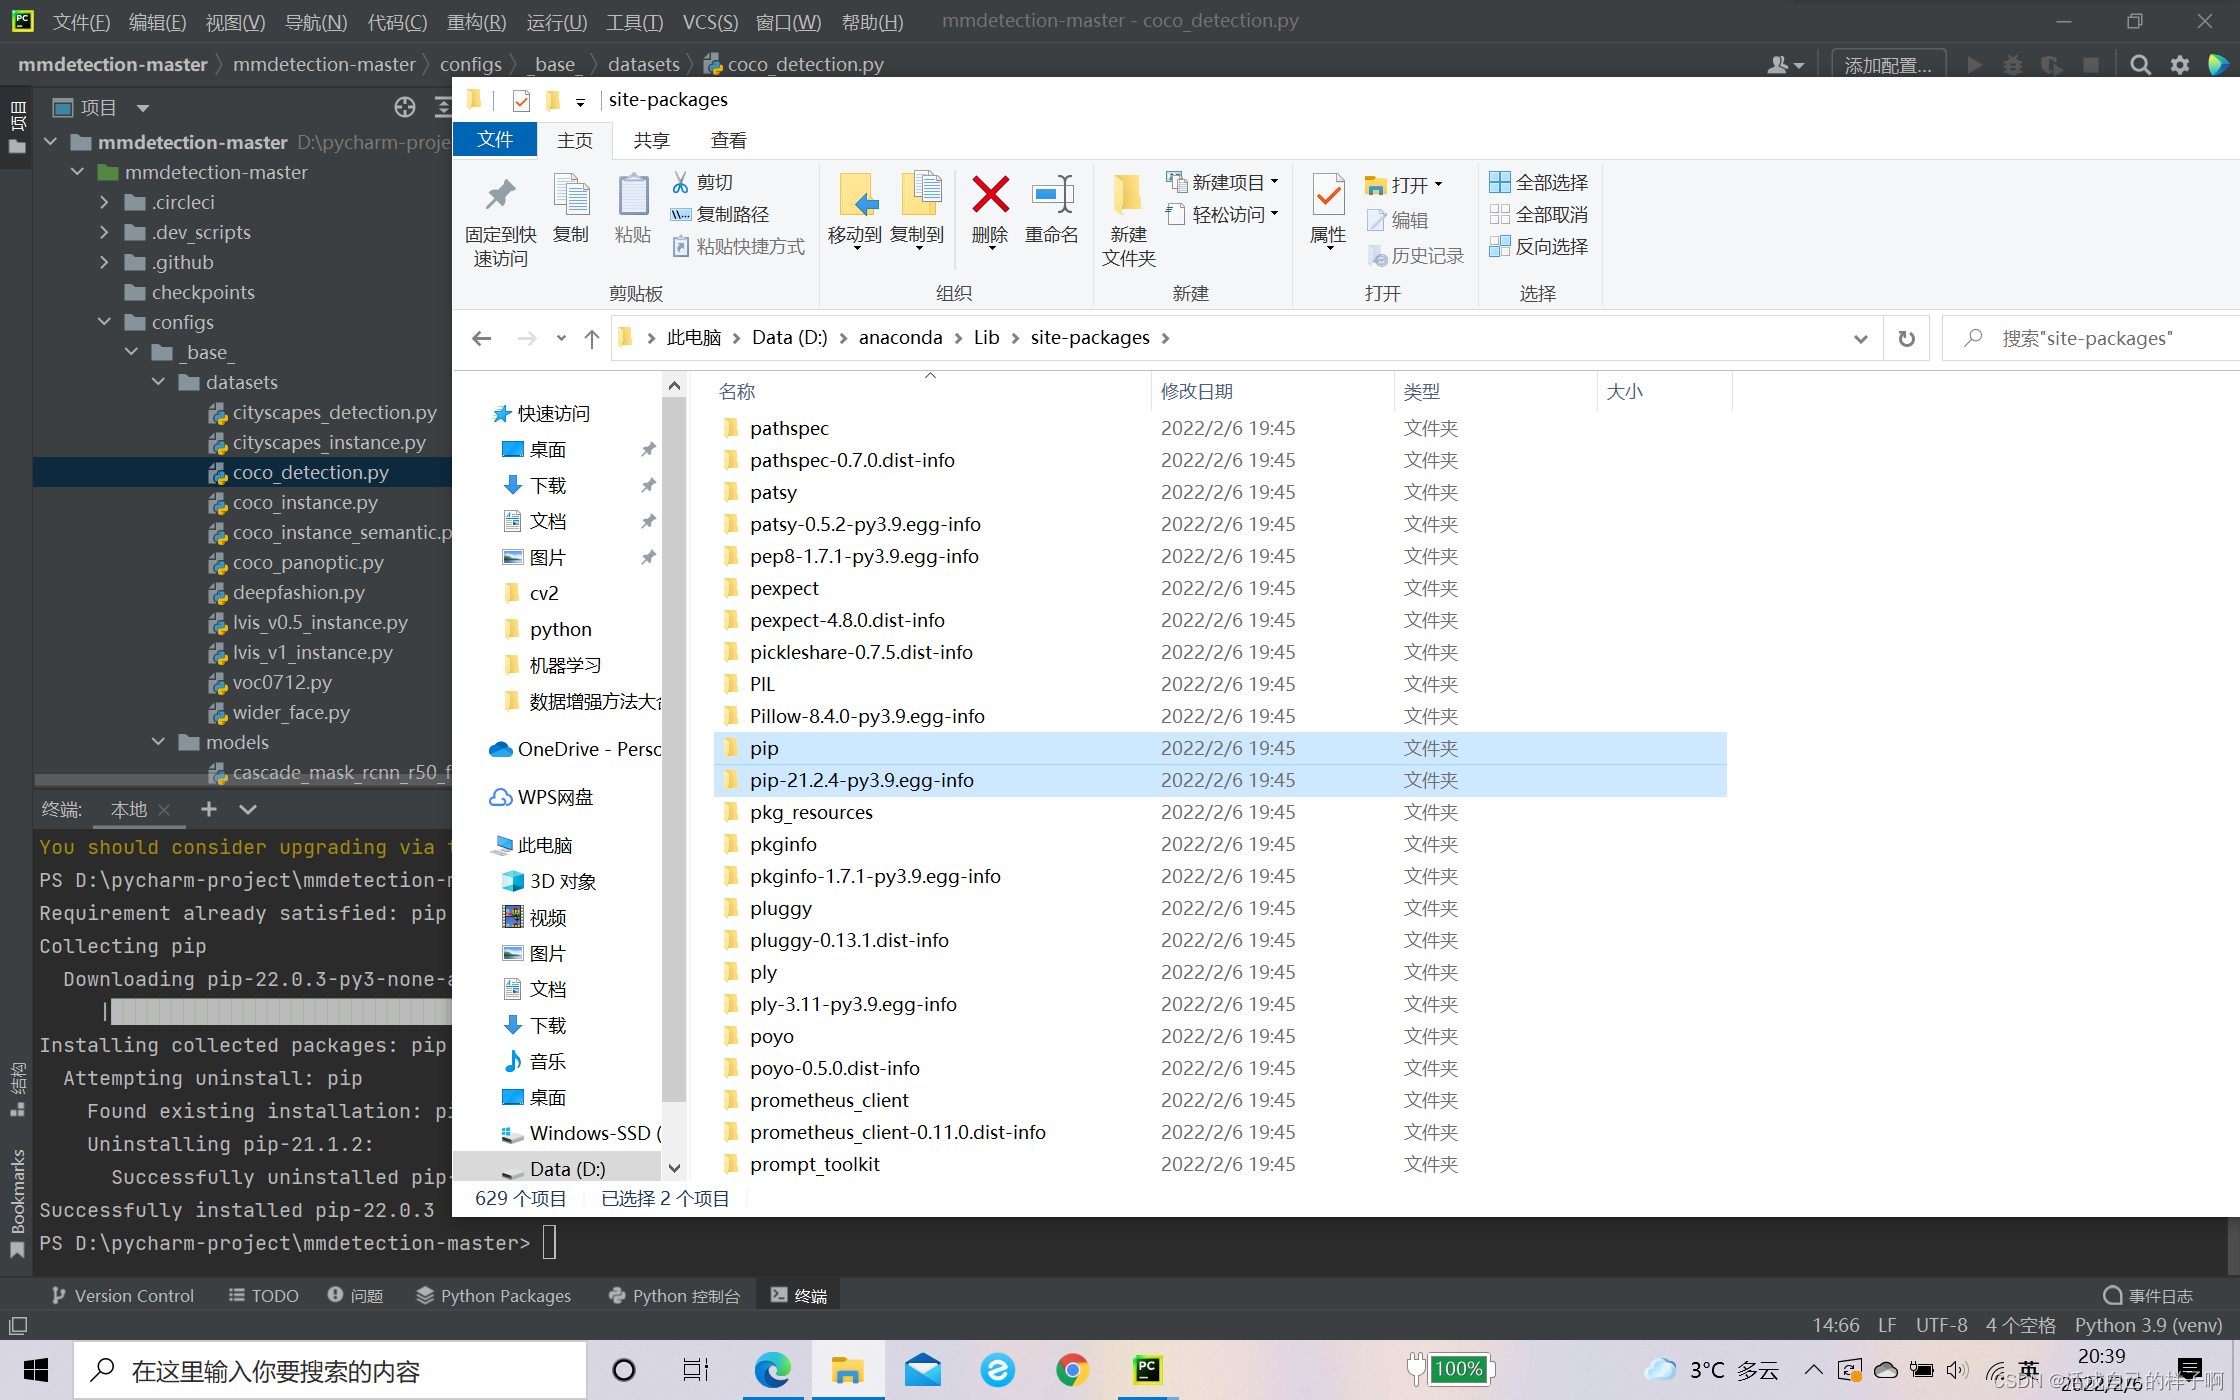Click Explorer address bar refresh icon
The height and width of the screenshot is (1400, 2240).
(x=1906, y=339)
